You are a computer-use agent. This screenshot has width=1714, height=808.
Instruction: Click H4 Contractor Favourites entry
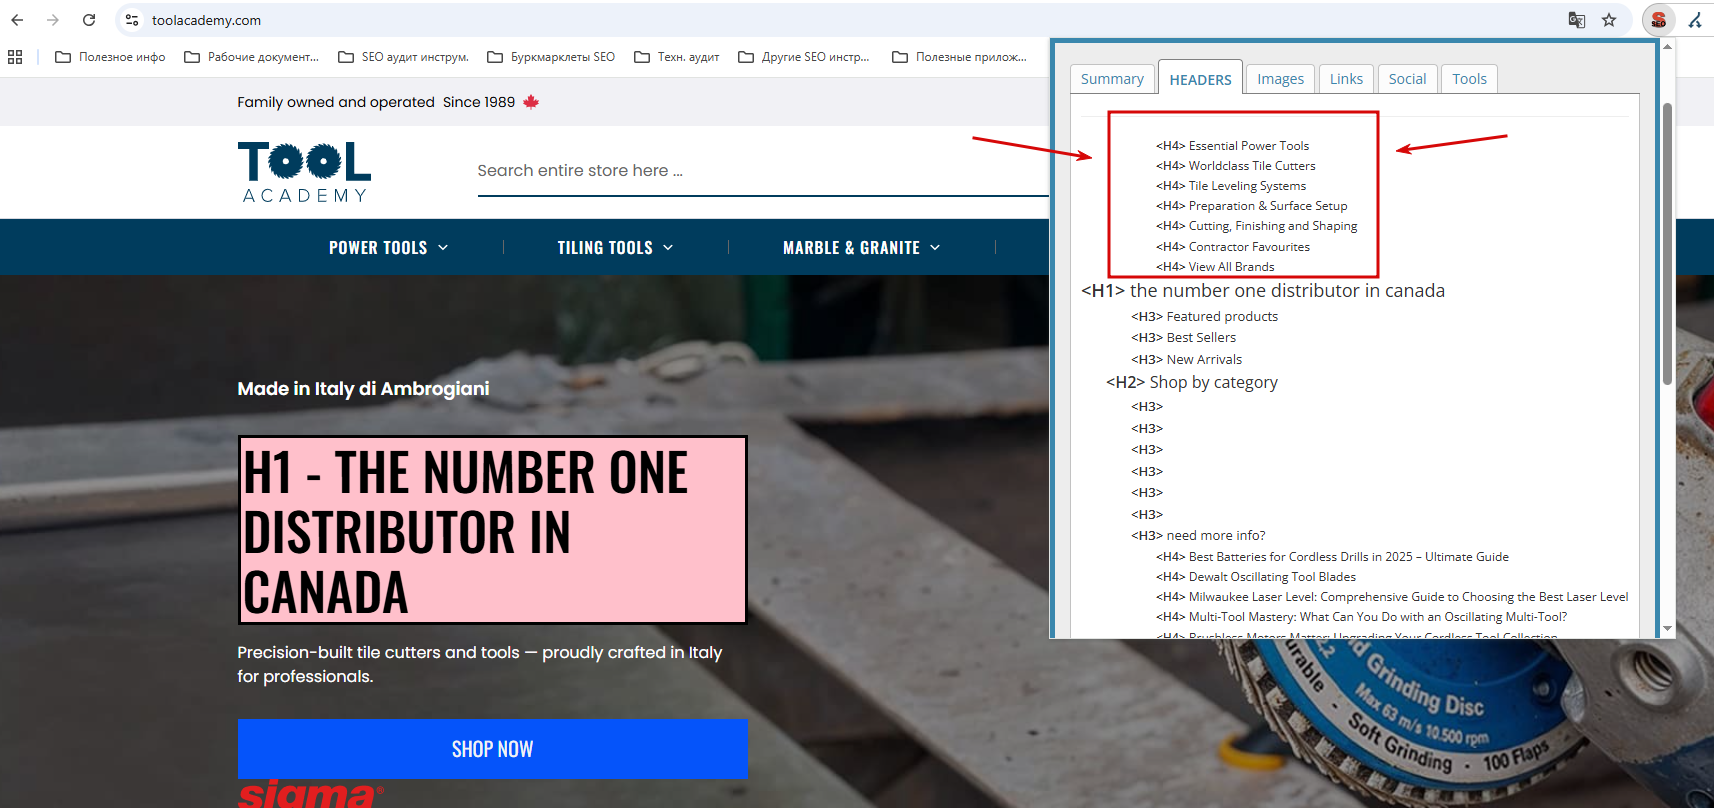[1232, 247]
